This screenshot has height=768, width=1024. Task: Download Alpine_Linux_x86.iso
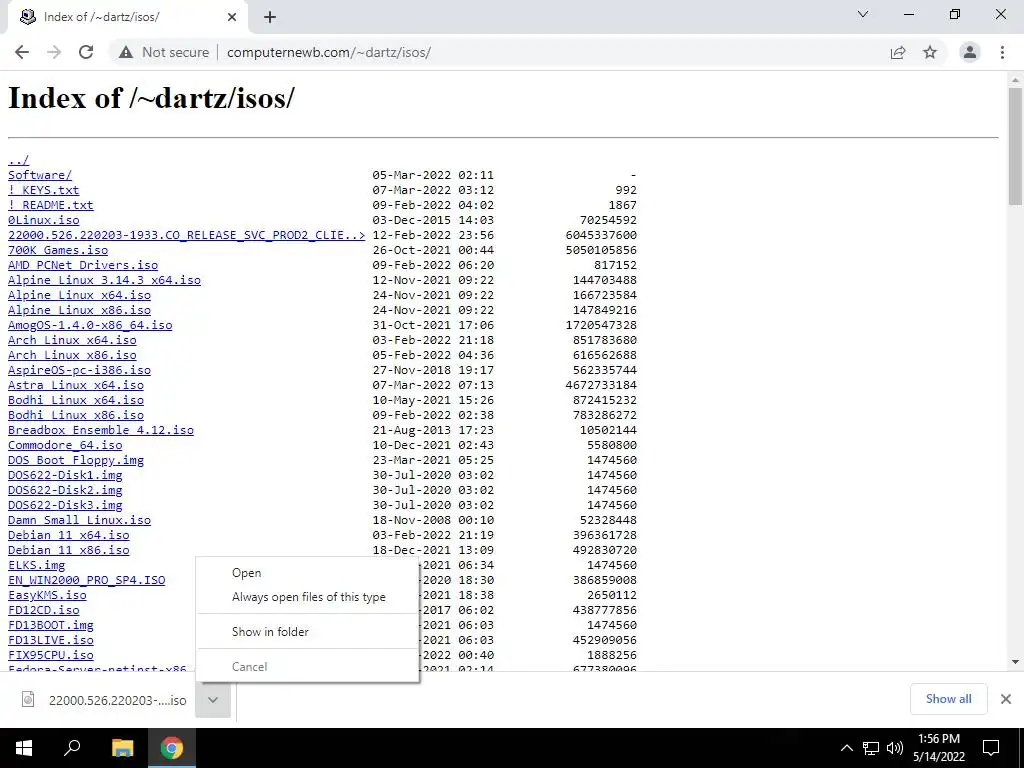click(79, 310)
